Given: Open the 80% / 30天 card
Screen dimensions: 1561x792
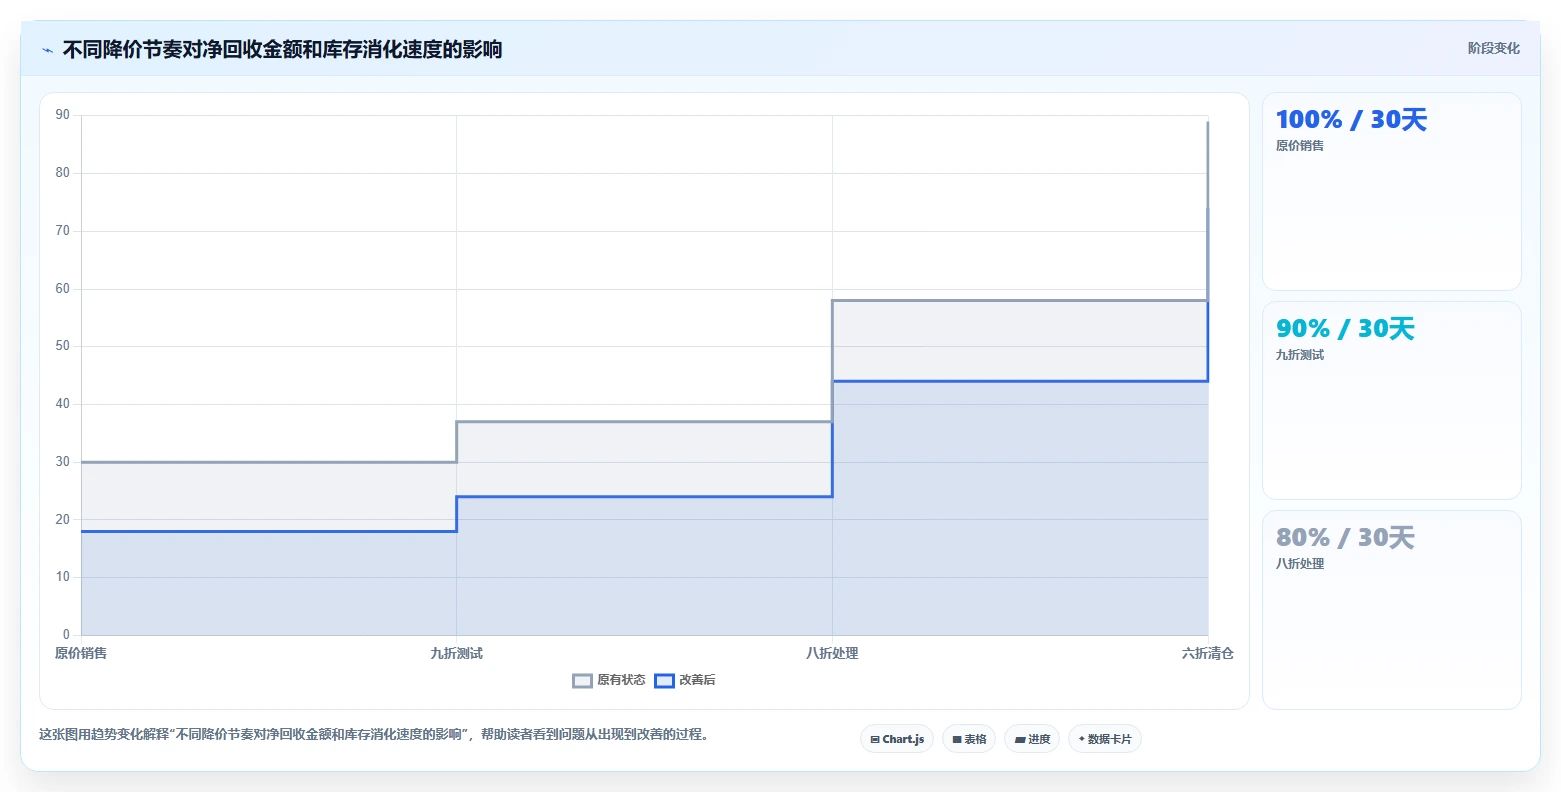Looking at the screenshot, I should (x=1392, y=610).
